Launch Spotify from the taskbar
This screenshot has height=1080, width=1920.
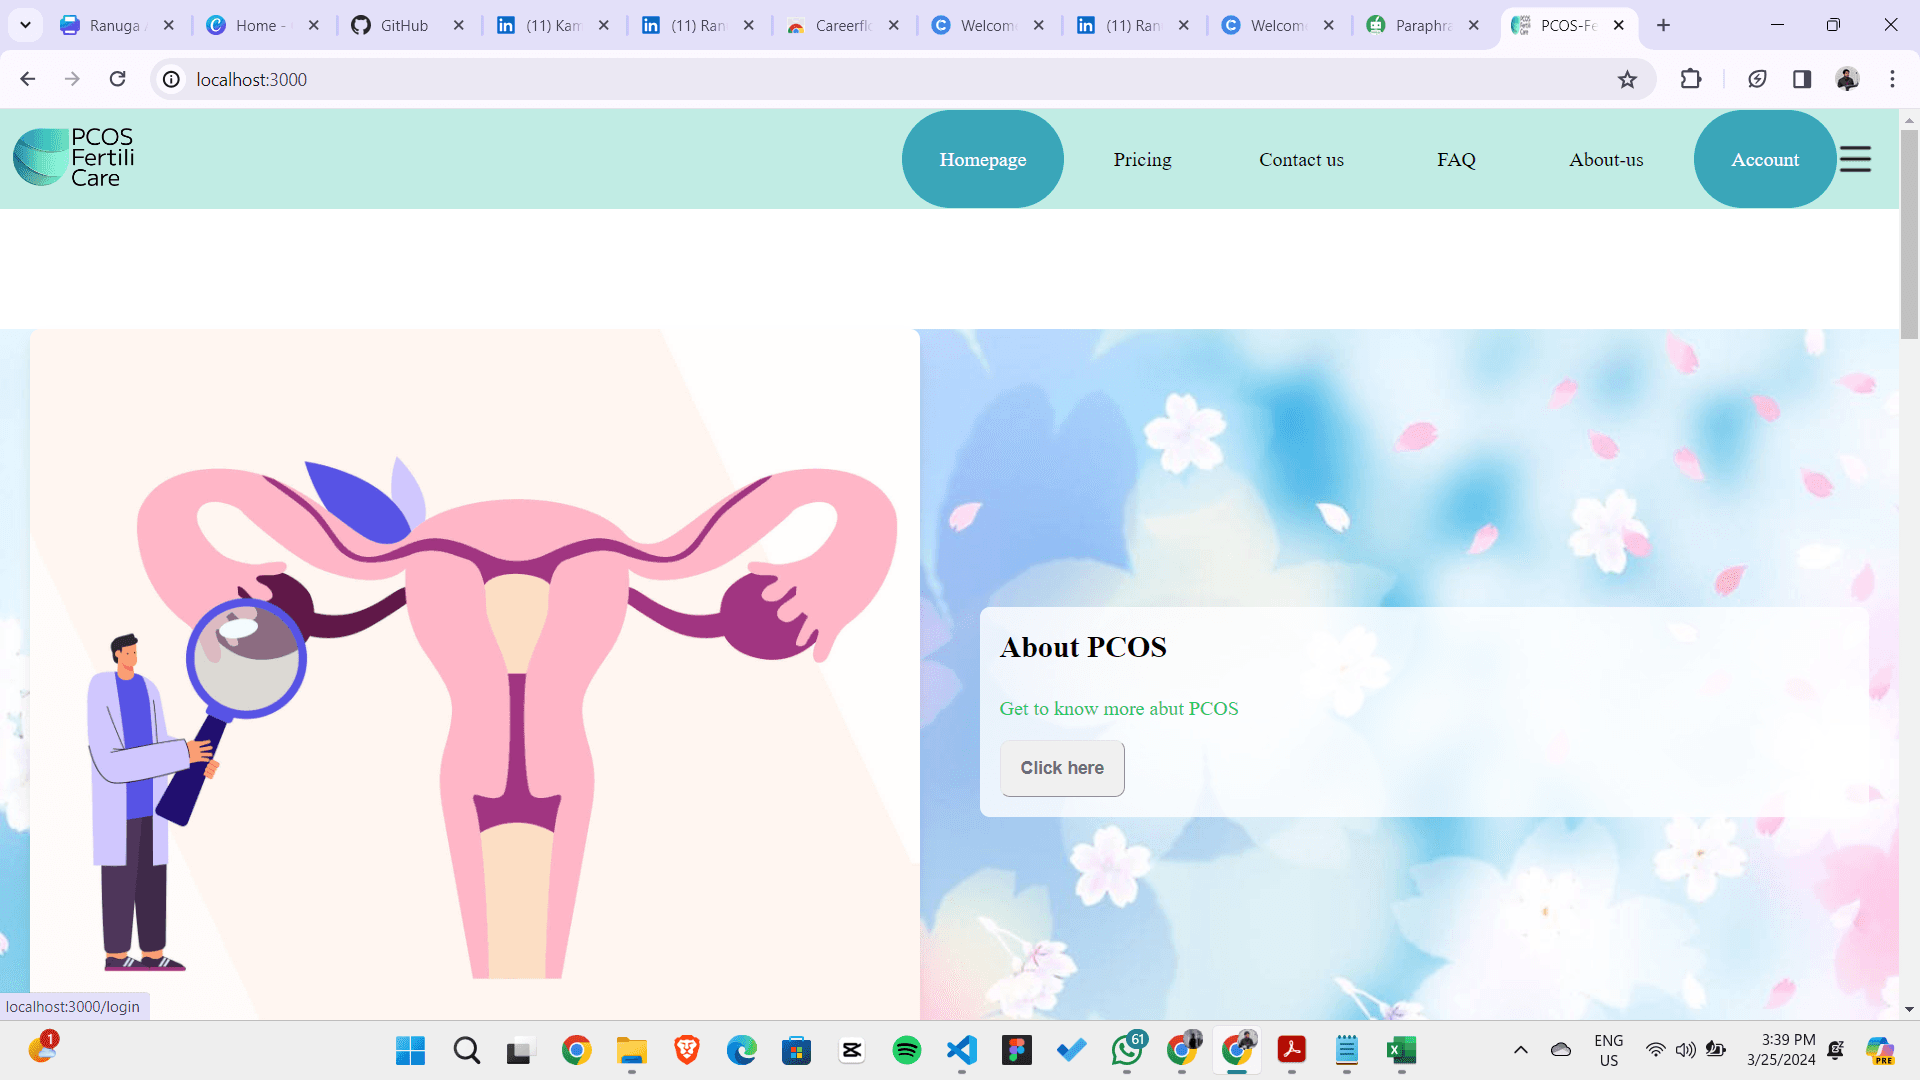tap(907, 1051)
